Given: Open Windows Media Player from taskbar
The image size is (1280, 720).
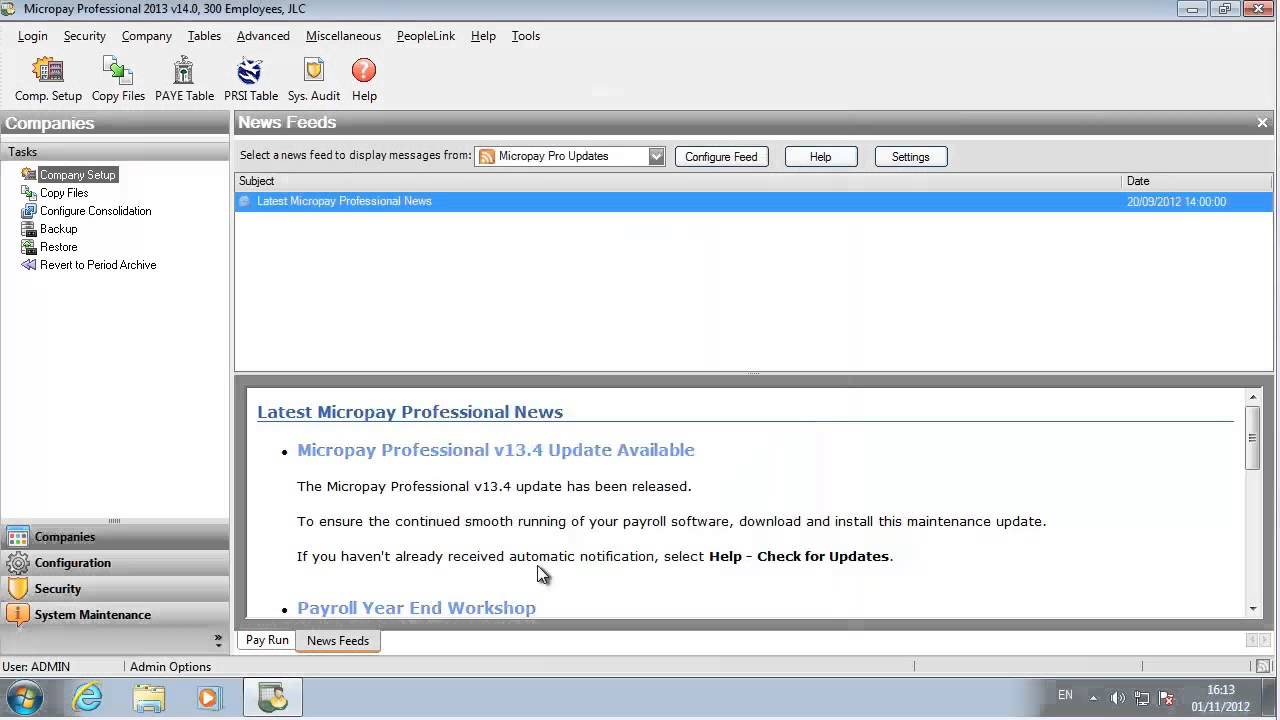Looking at the screenshot, I should click(x=208, y=697).
